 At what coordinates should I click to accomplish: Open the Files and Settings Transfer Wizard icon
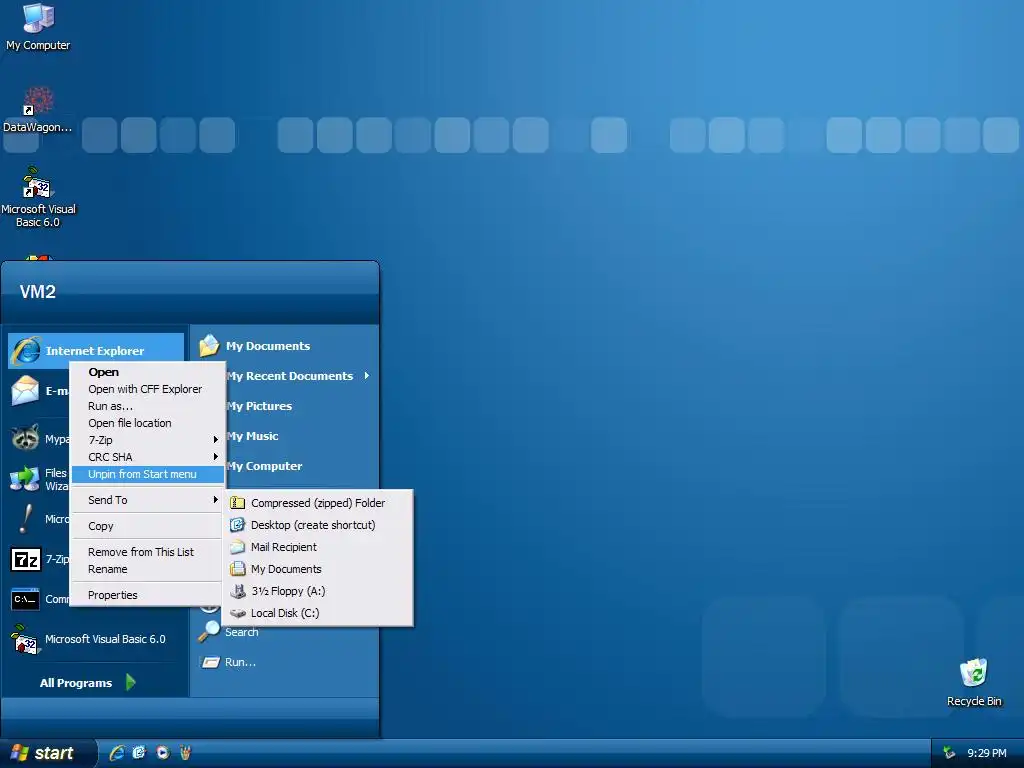click(25, 479)
